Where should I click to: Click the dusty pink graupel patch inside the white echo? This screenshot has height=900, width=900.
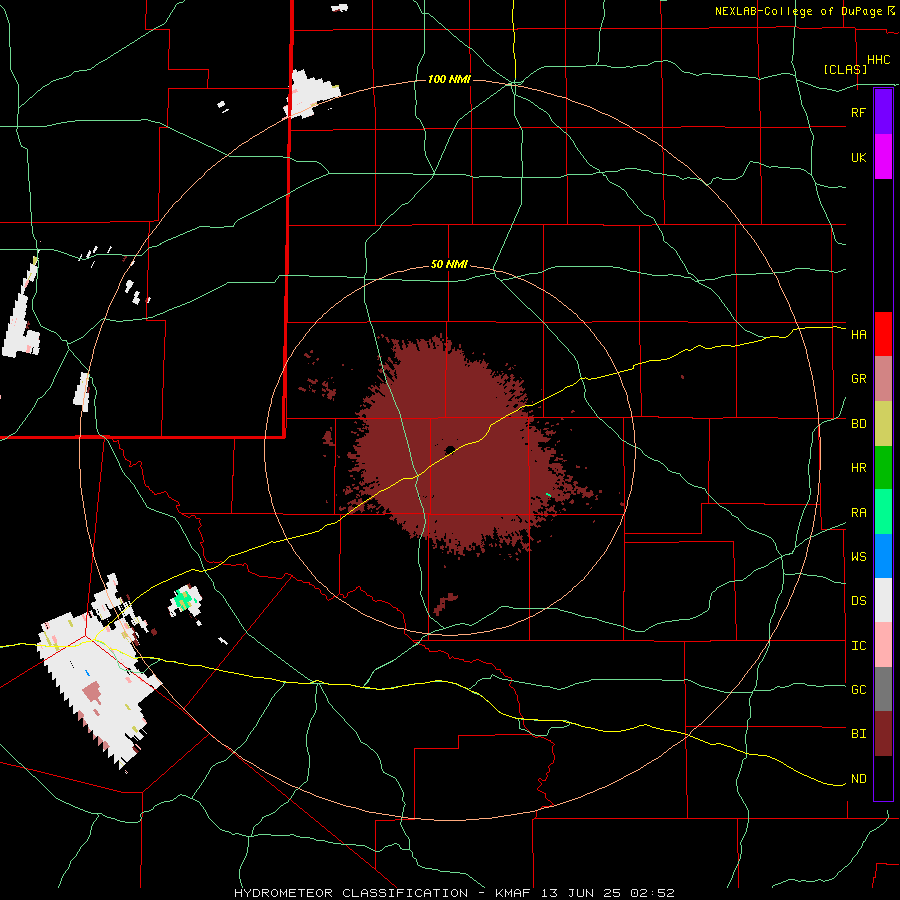click(93, 692)
